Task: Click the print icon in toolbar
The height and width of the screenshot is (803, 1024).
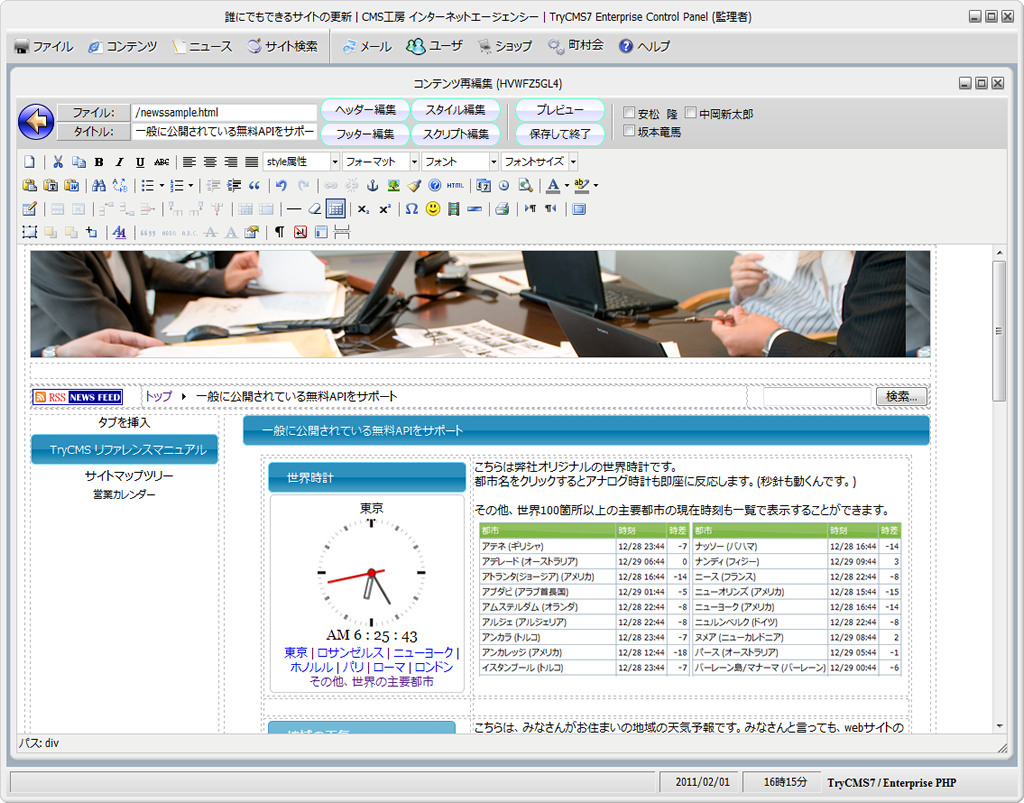Action: click(502, 209)
